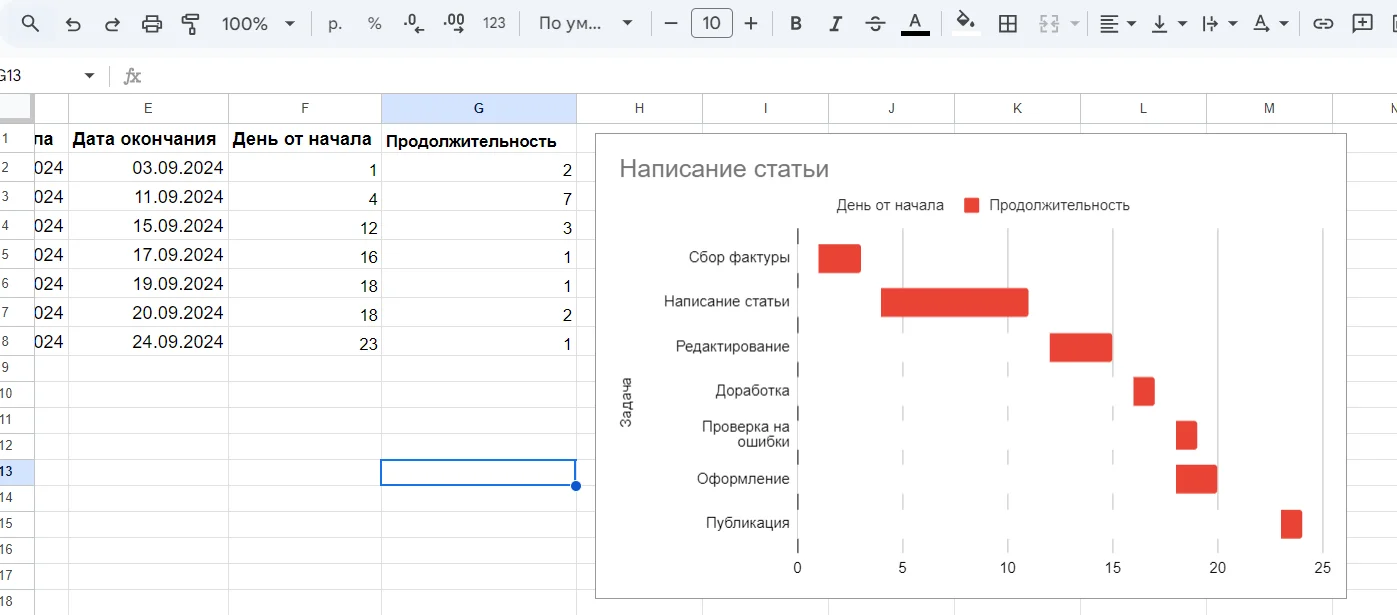The height and width of the screenshot is (615, 1397).
Task: Toggle bold formatting
Action: tap(796, 24)
